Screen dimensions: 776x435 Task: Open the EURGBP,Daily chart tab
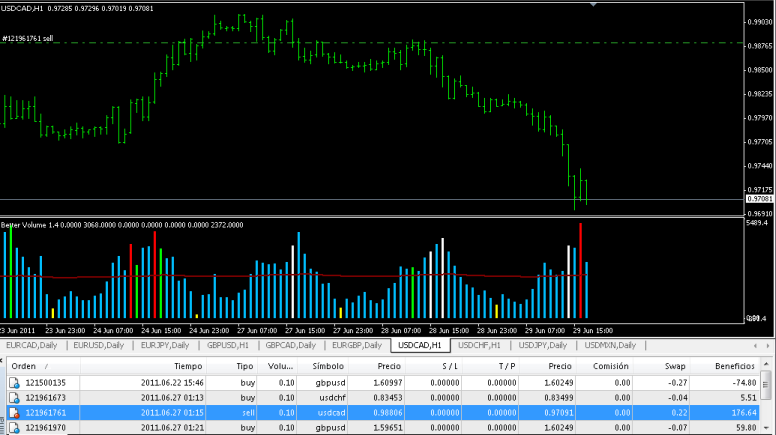(x=358, y=345)
